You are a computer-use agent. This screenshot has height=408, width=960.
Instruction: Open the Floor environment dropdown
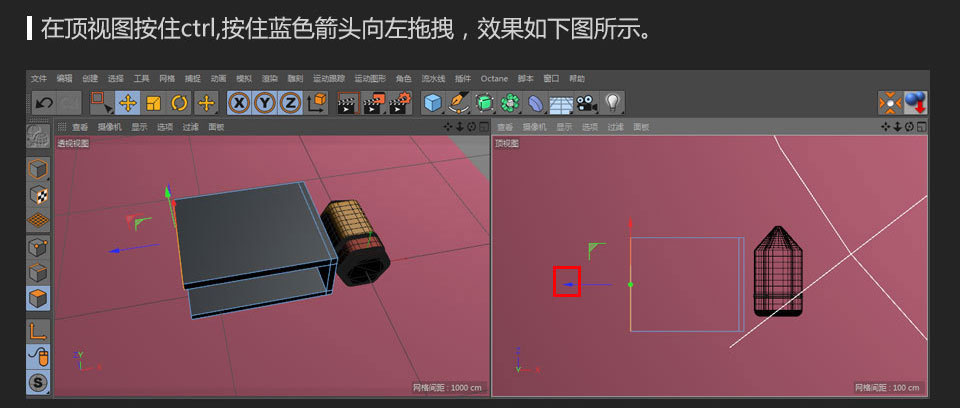[561, 103]
